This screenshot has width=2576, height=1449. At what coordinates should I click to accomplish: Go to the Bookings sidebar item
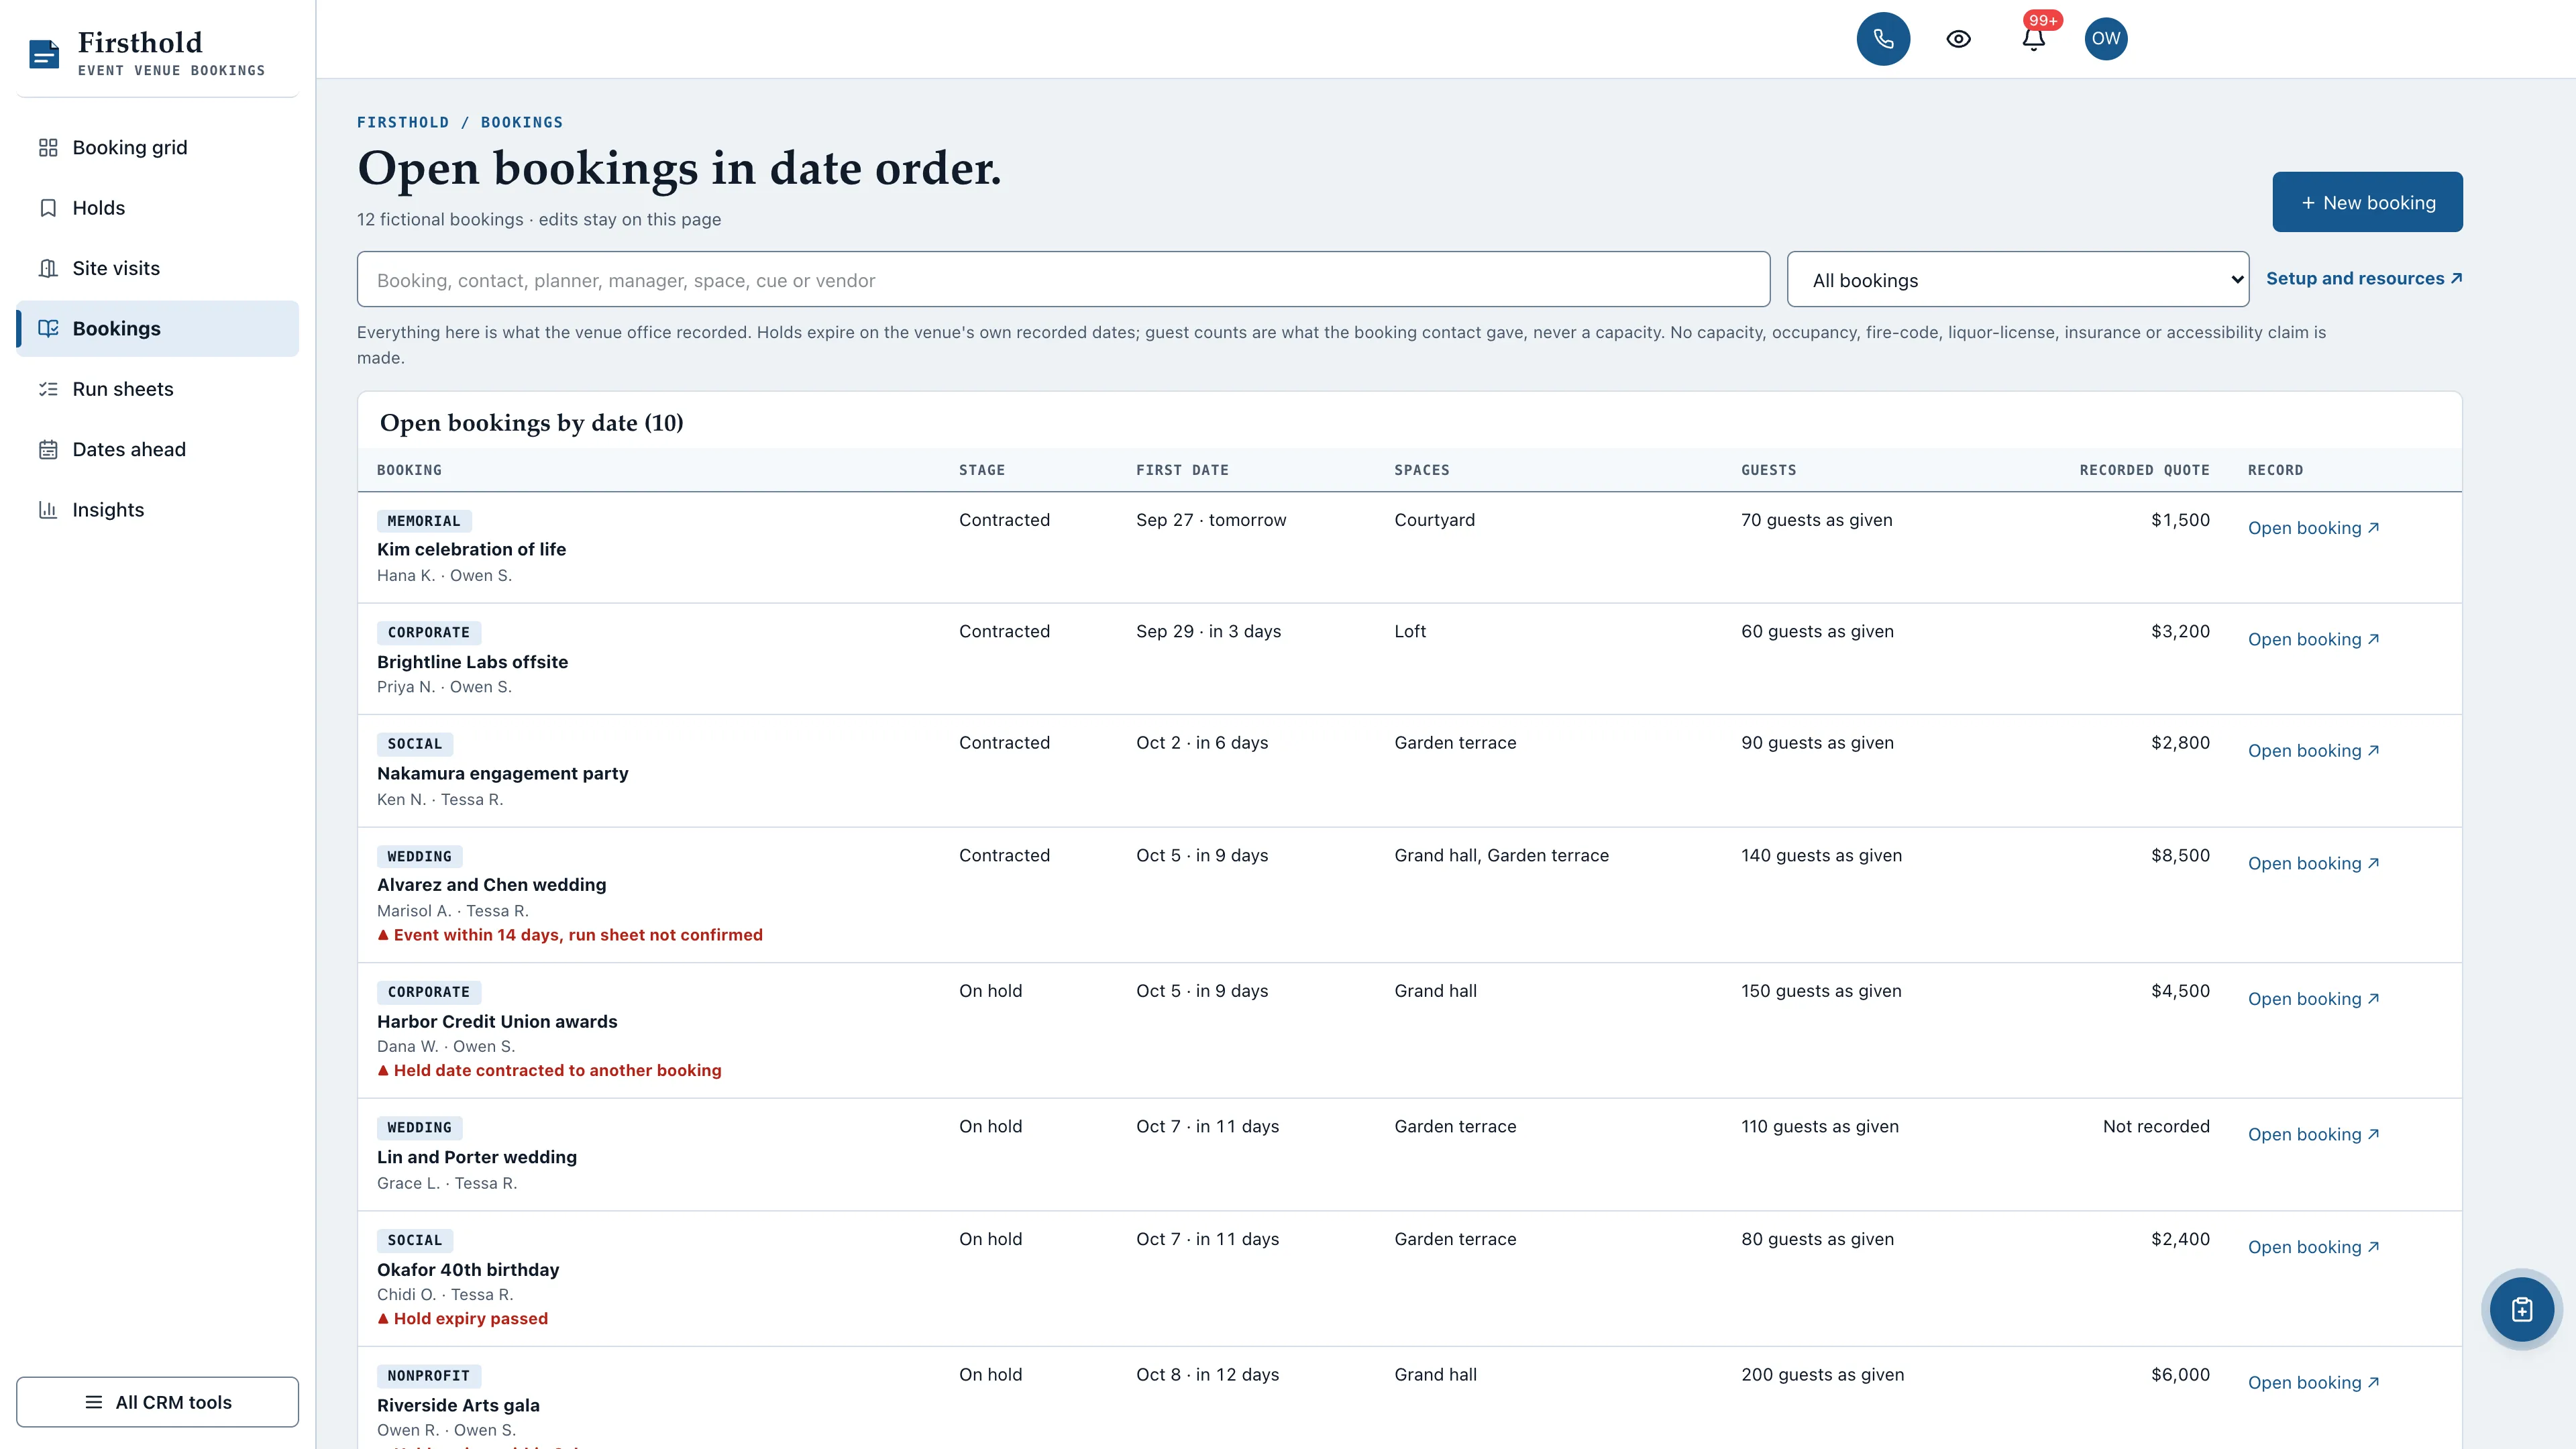(158, 329)
